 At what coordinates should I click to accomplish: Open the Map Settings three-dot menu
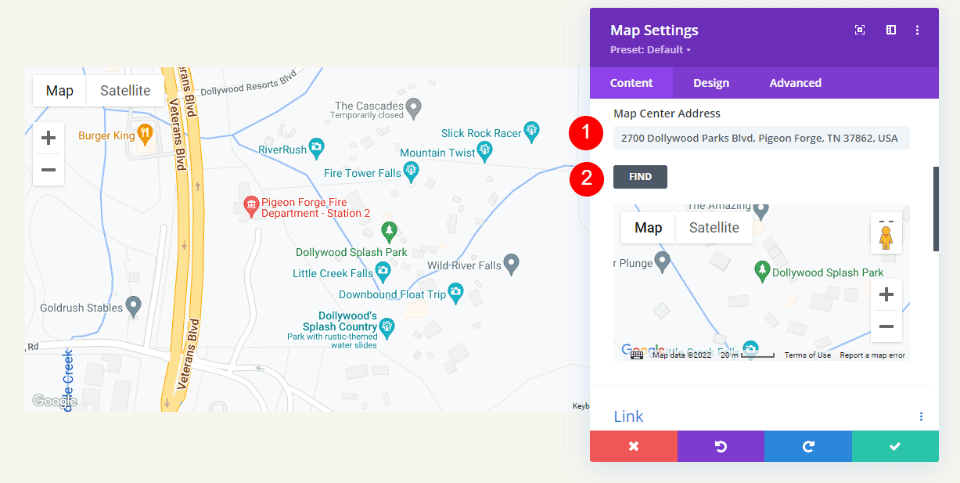917,30
